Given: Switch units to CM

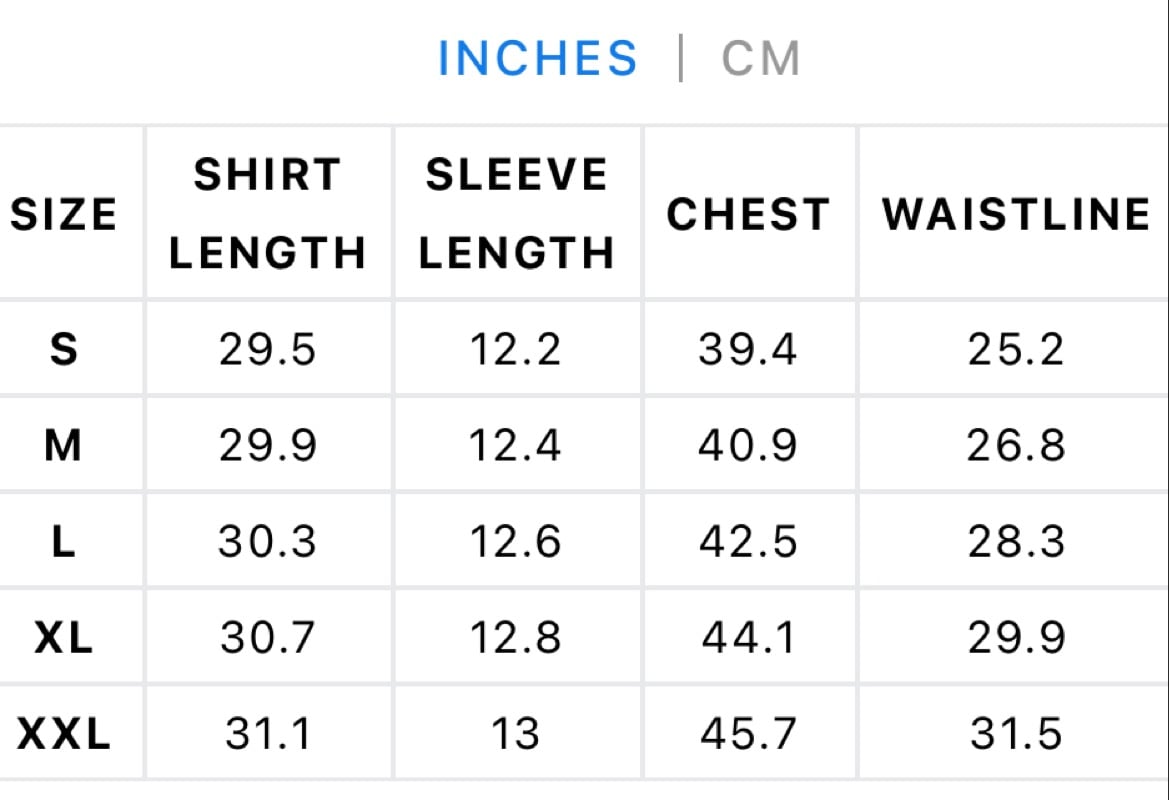Looking at the screenshot, I should click(760, 58).
